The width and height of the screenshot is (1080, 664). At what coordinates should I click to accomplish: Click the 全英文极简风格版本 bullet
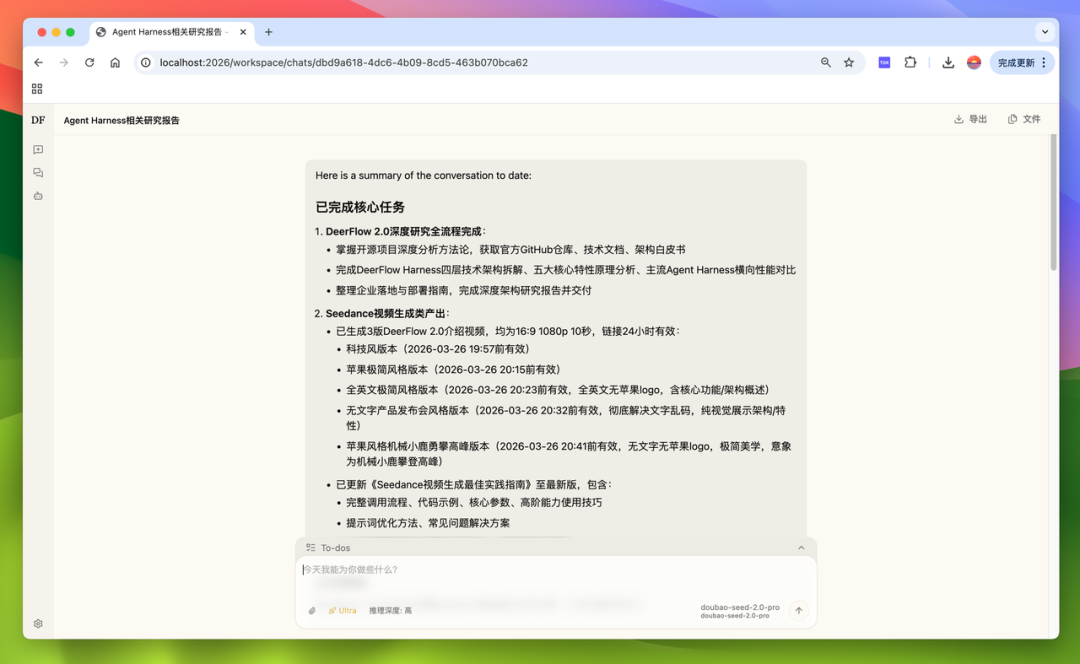[558, 390]
